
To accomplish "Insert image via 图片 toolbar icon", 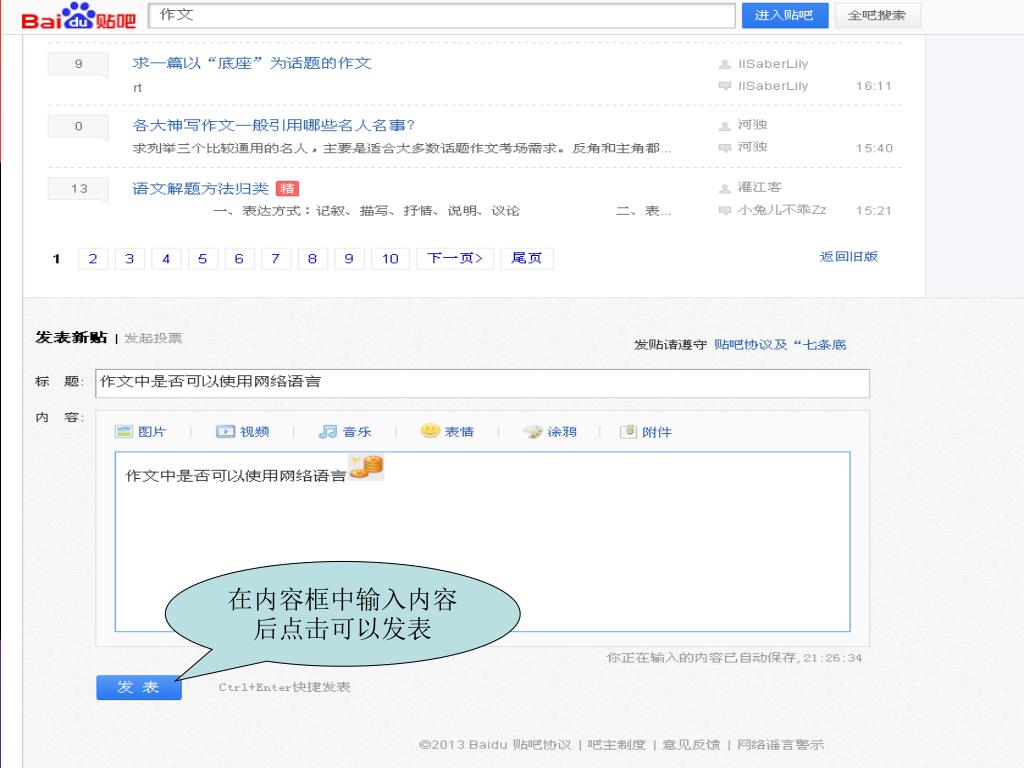I will coord(140,432).
